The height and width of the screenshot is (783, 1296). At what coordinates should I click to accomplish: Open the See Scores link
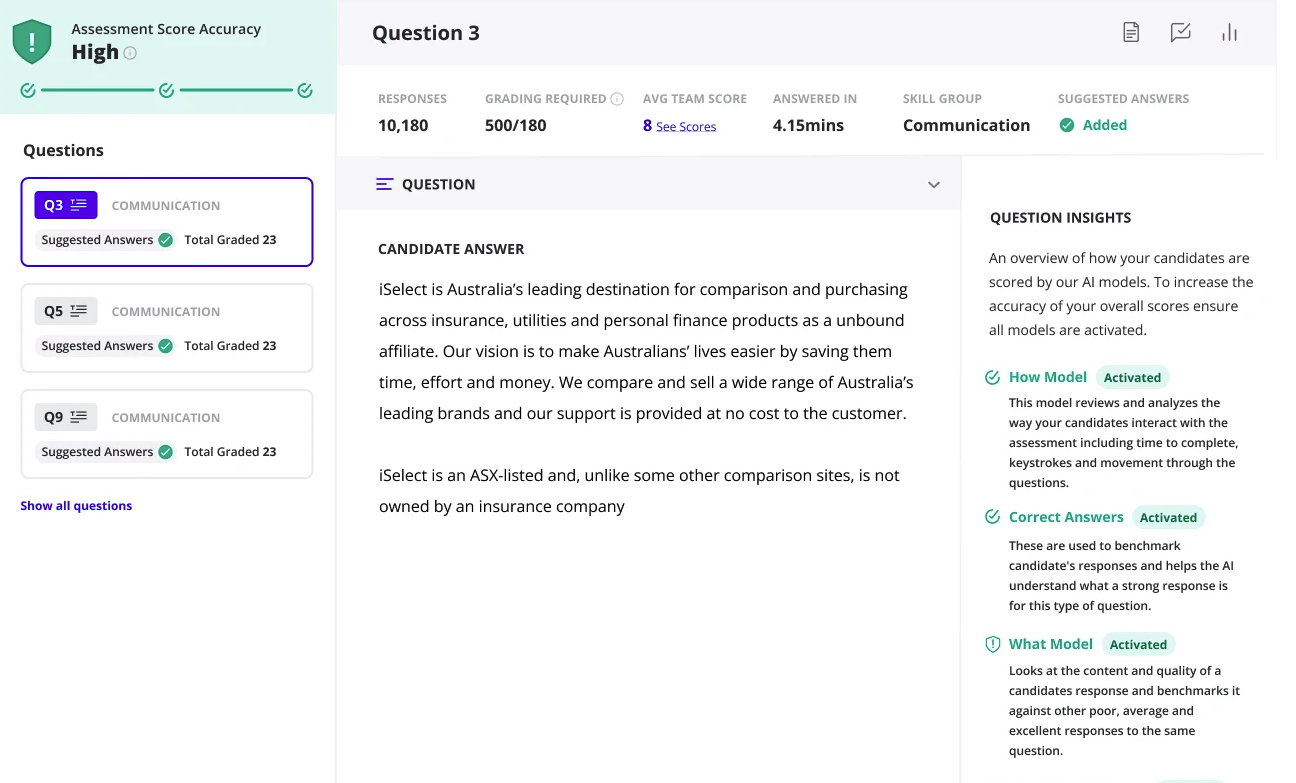[685, 127]
